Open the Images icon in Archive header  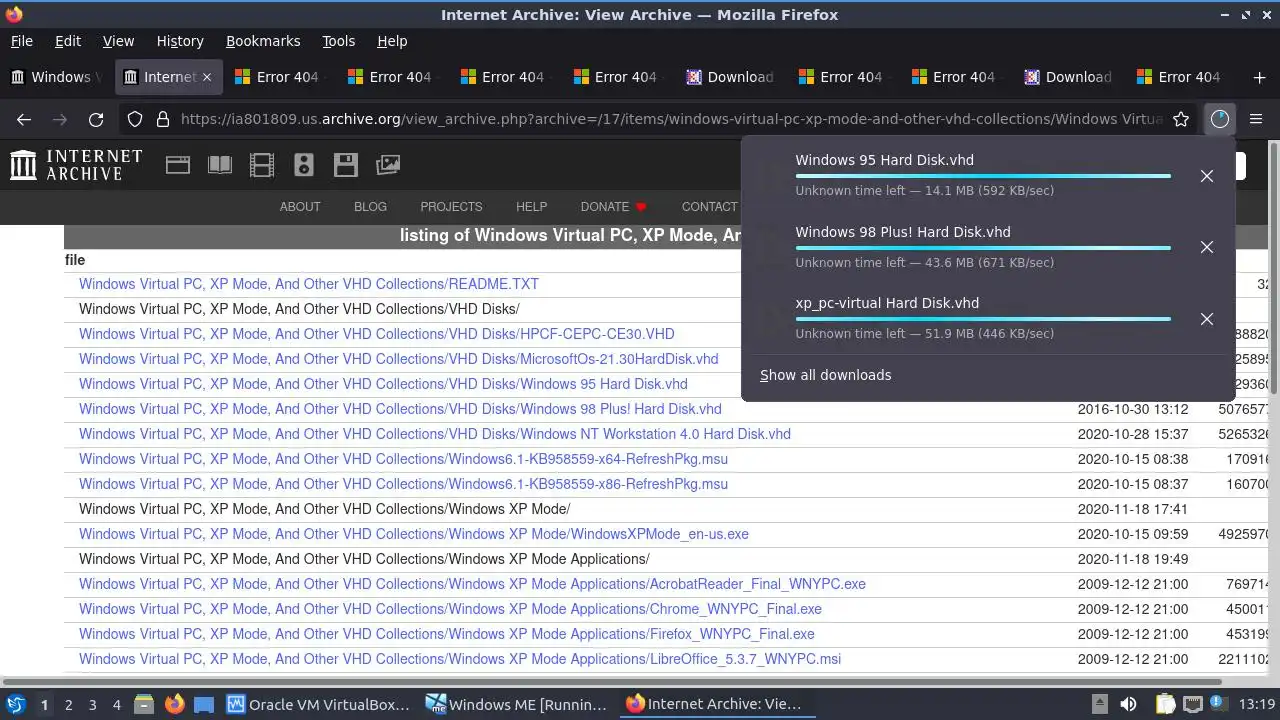point(388,165)
